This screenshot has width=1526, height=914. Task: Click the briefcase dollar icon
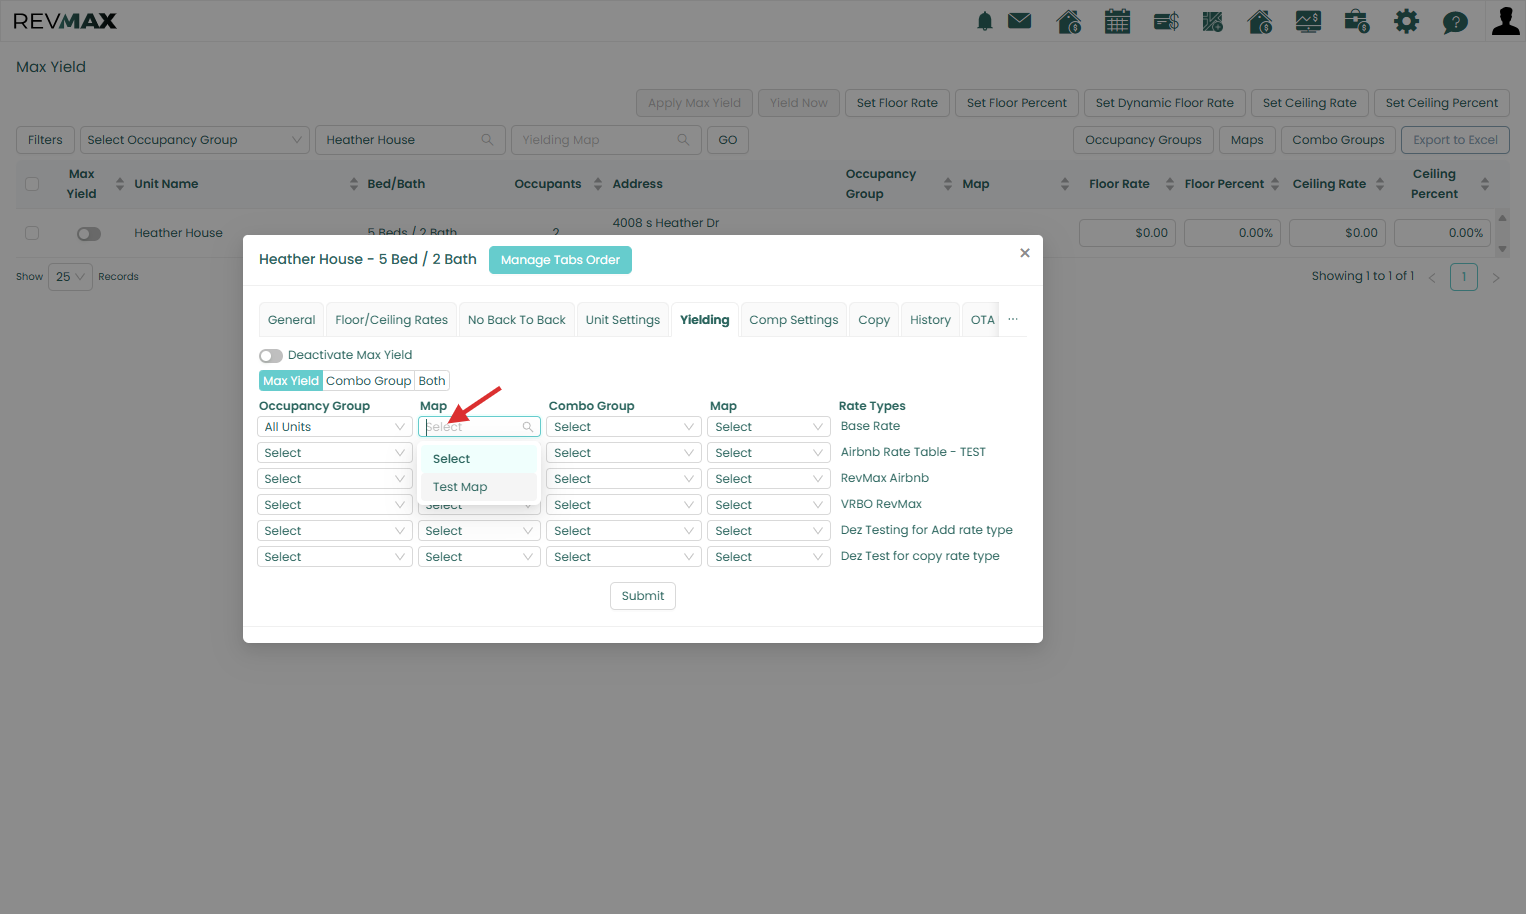(x=1357, y=21)
